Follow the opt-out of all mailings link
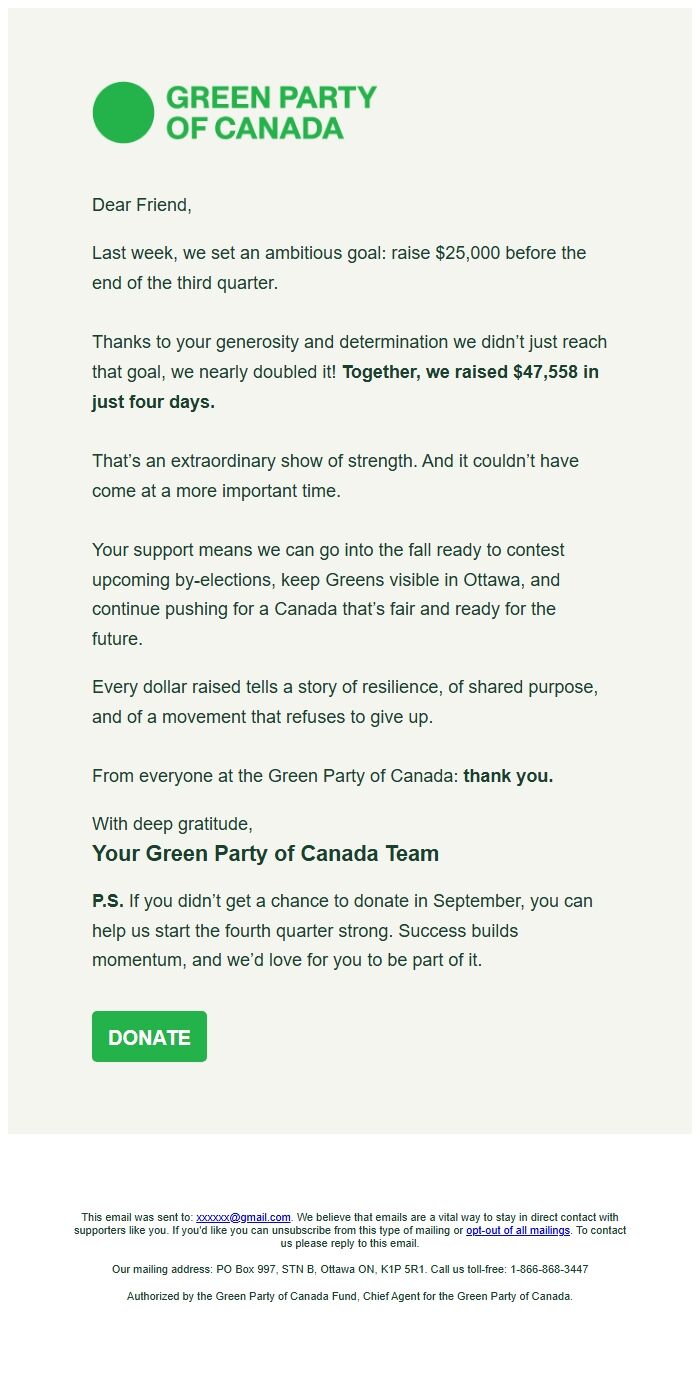700x1391 pixels. [517, 1230]
